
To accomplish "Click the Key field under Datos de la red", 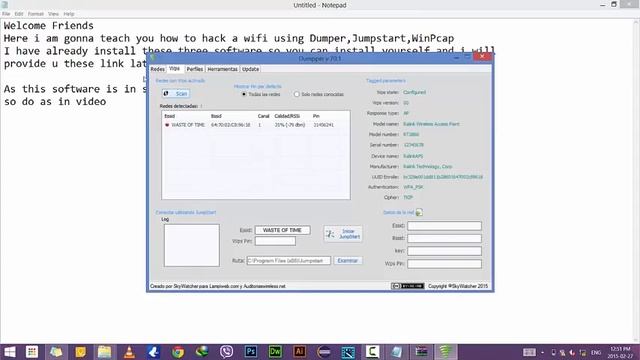I will point(444,251).
